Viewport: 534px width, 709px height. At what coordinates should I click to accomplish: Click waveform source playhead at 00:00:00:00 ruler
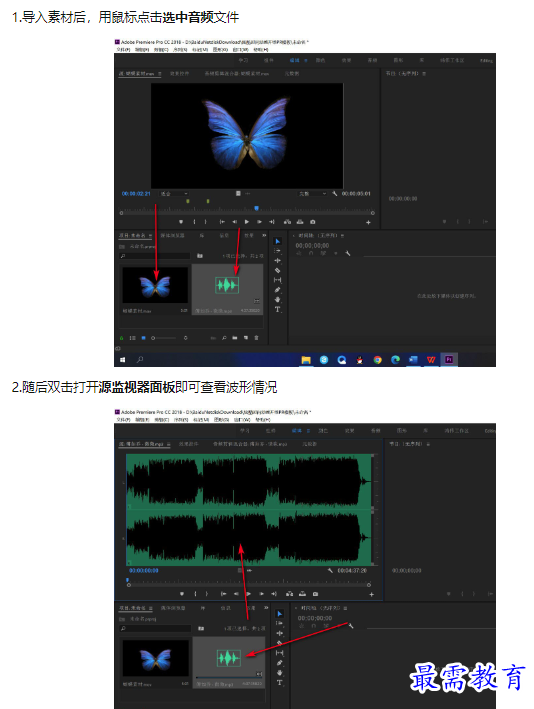[128, 581]
